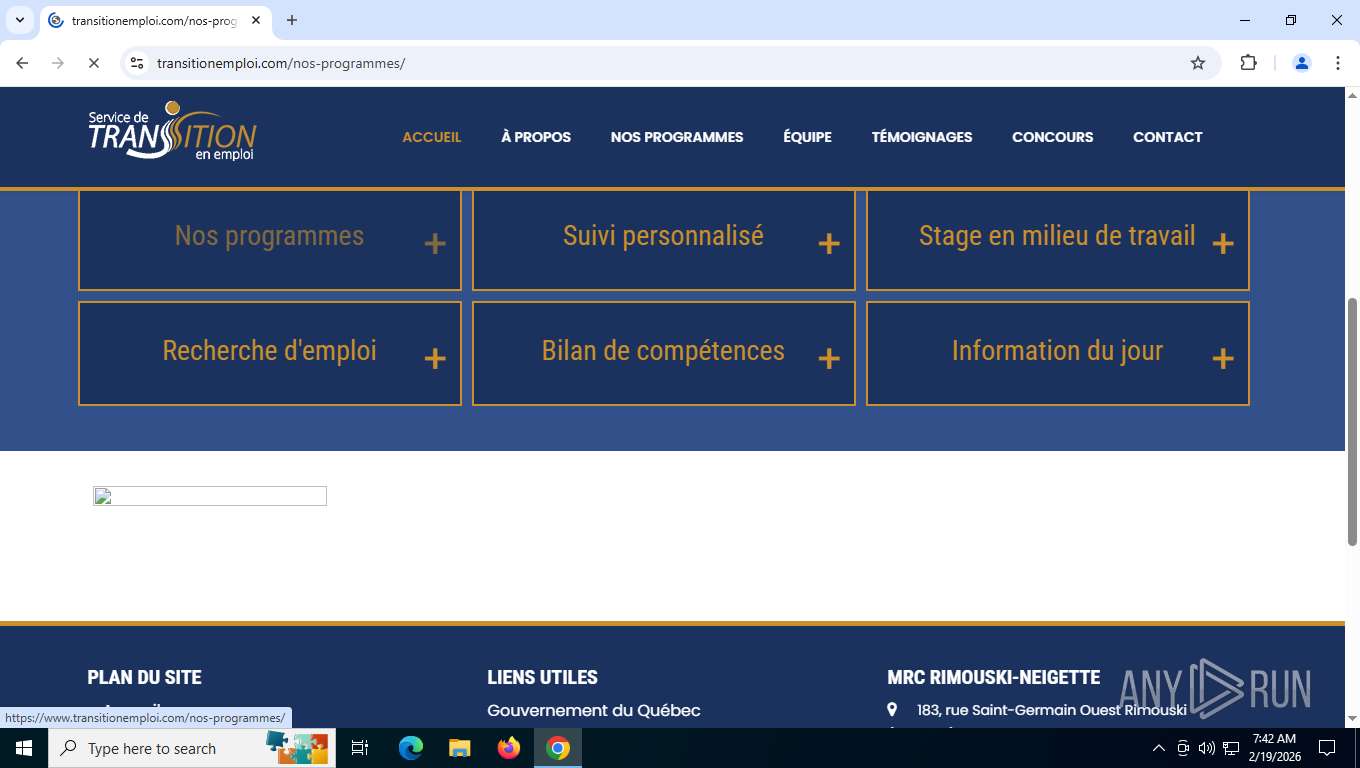The height and width of the screenshot is (768, 1360).
Task: Click the Nos programmes card title
Action: tap(269, 236)
